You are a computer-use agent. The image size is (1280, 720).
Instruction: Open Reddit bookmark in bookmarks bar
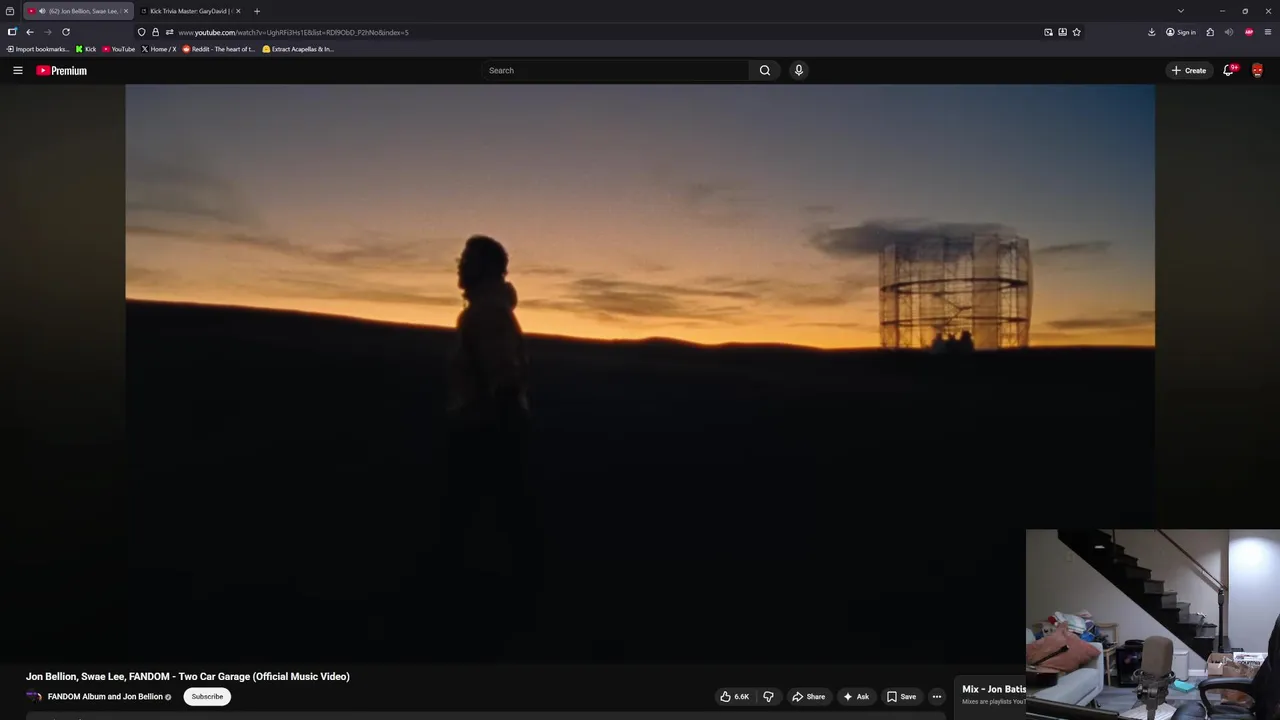click(x=219, y=49)
